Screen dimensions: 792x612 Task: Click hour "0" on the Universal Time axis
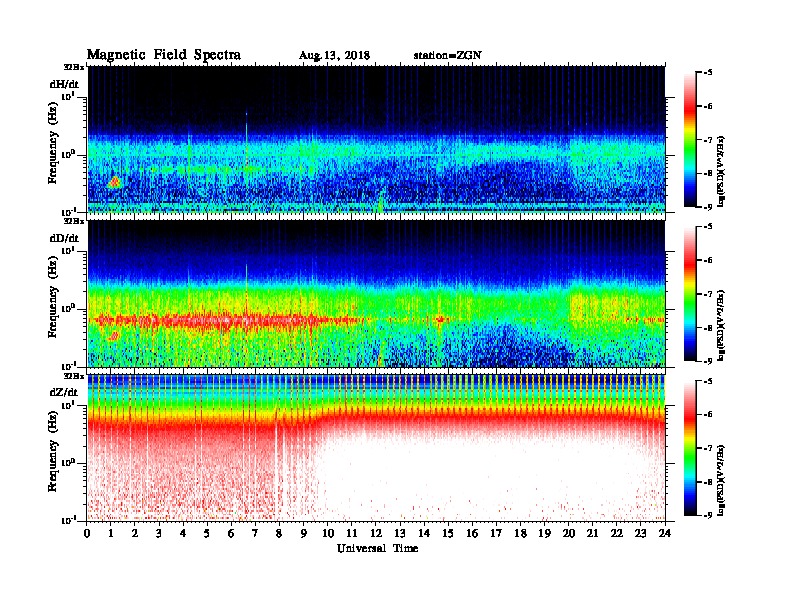(x=87, y=533)
